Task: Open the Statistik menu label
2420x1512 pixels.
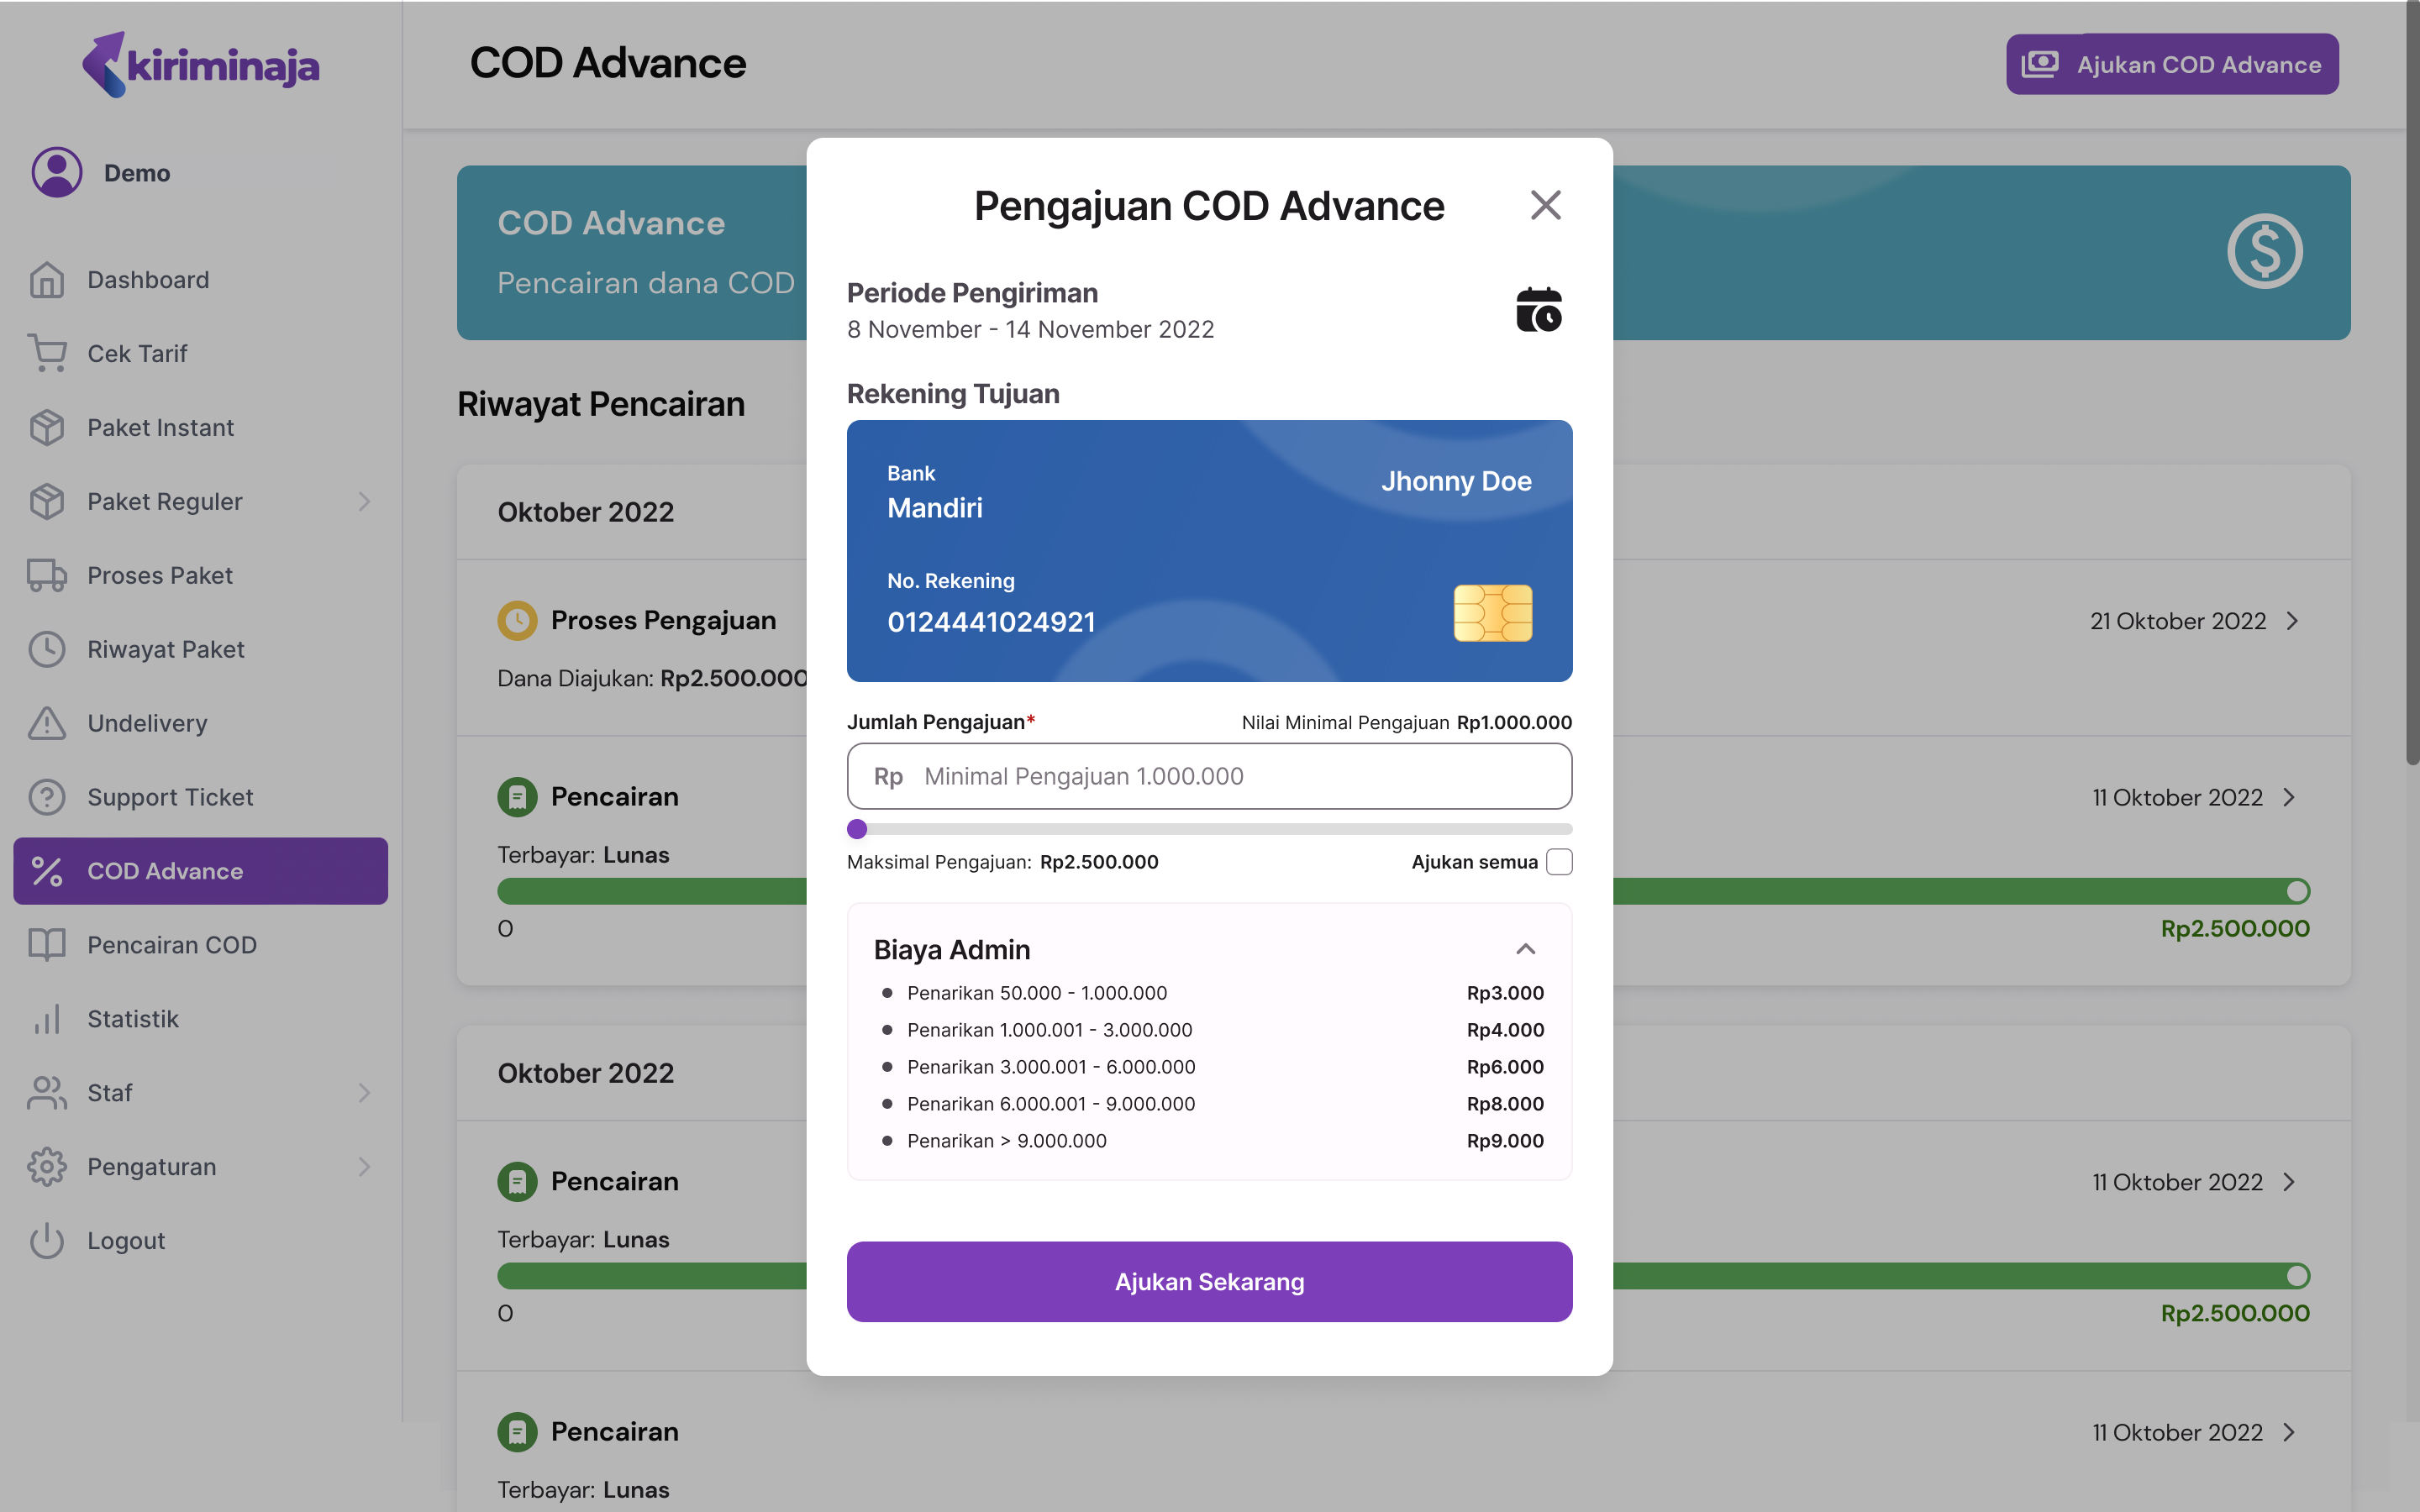Action: click(133, 1019)
